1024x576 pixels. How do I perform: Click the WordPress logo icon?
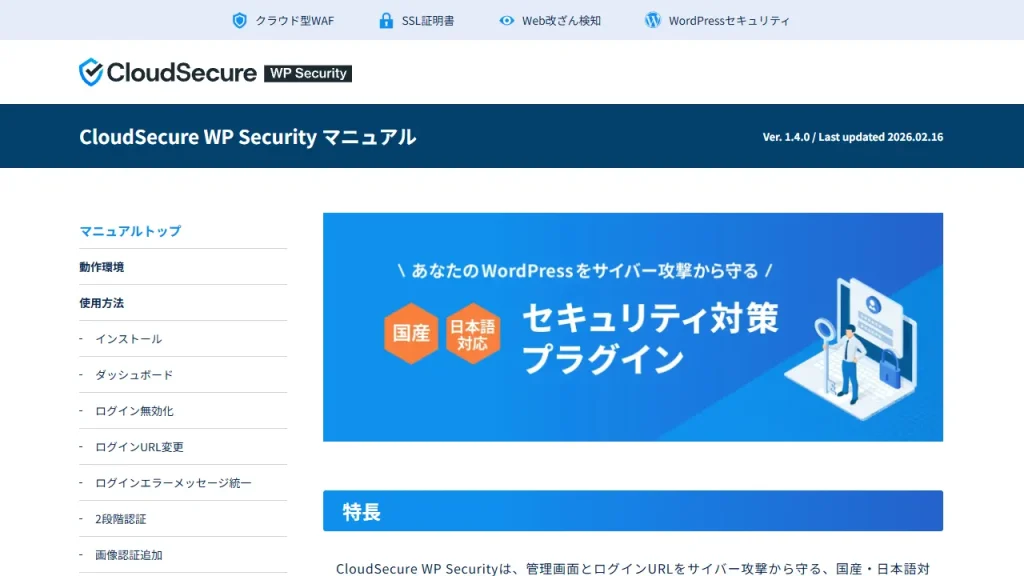(653, 20)
